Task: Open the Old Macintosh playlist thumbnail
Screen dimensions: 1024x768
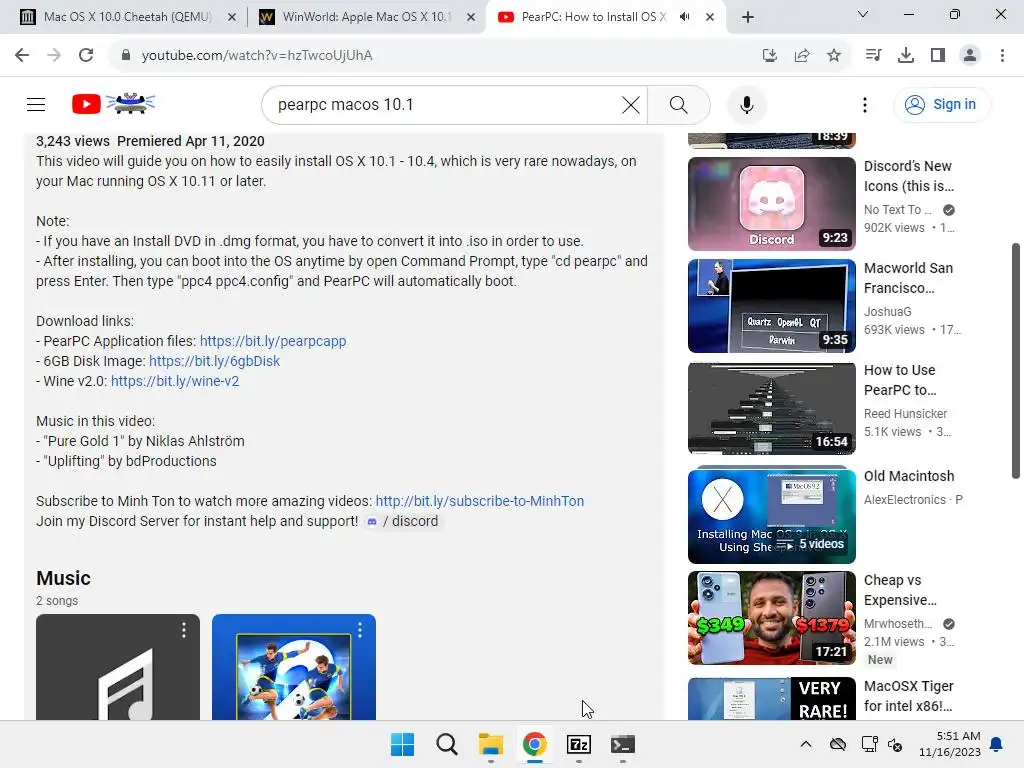Action: pos(771,515)
